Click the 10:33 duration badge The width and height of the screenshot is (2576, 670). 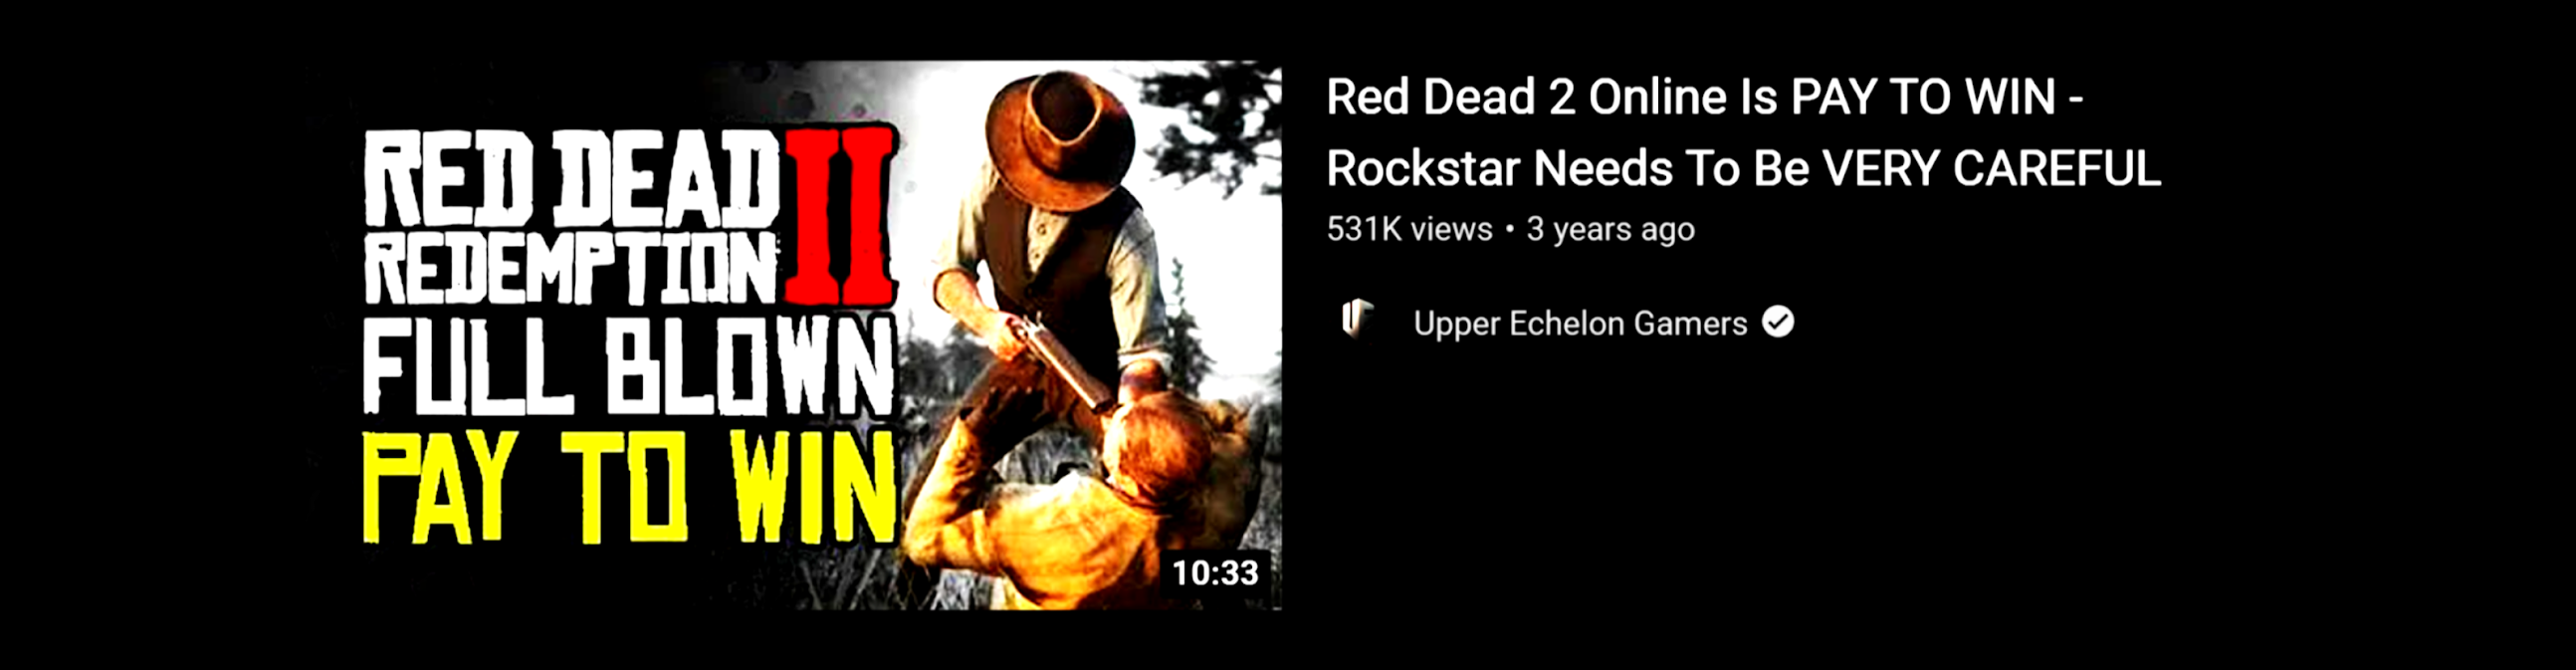pyautogui.click(x=1215, y=573)
